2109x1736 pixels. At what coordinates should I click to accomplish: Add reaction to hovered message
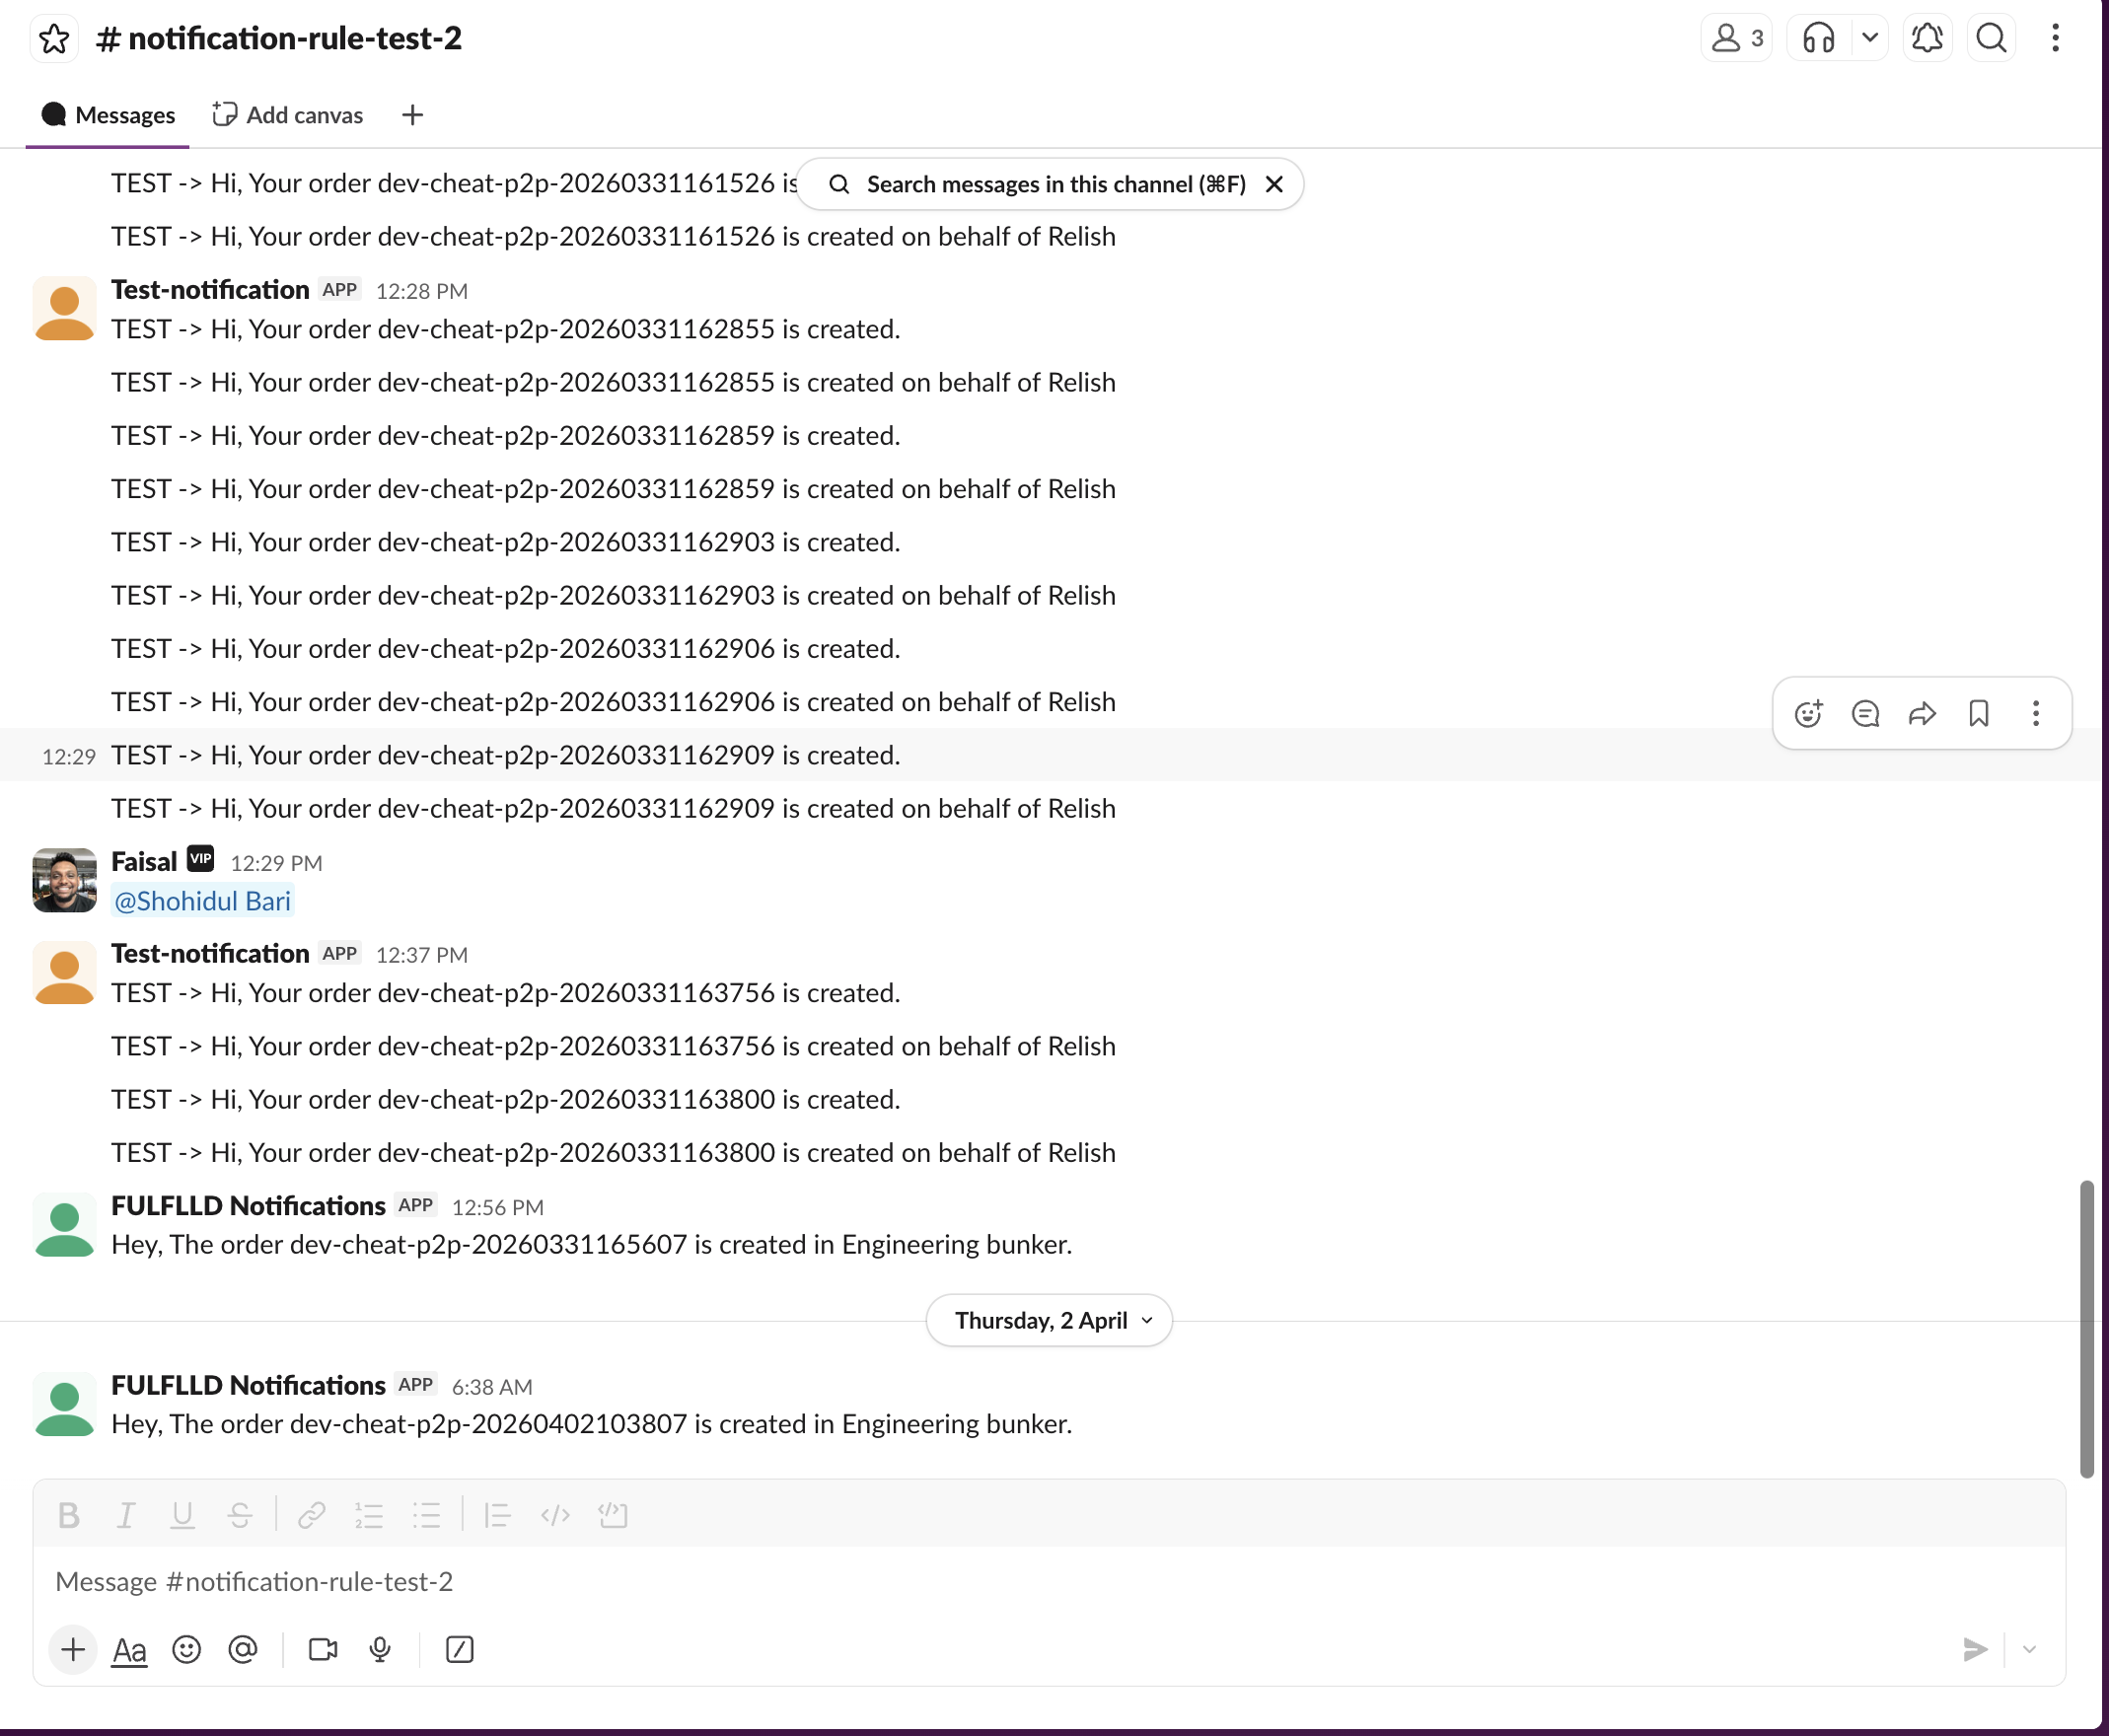[x=1808, y=713]
